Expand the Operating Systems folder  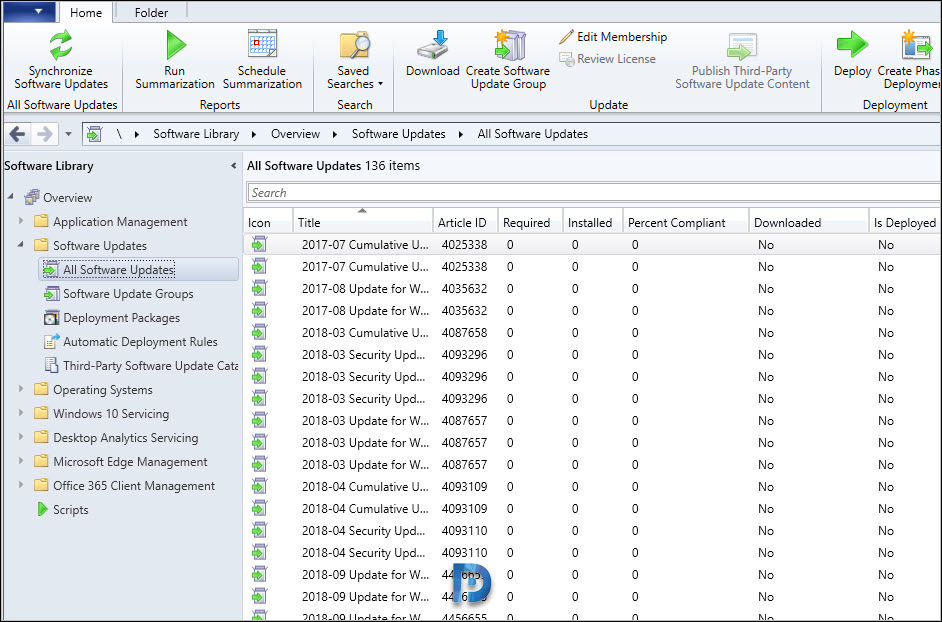coord(21,389)
